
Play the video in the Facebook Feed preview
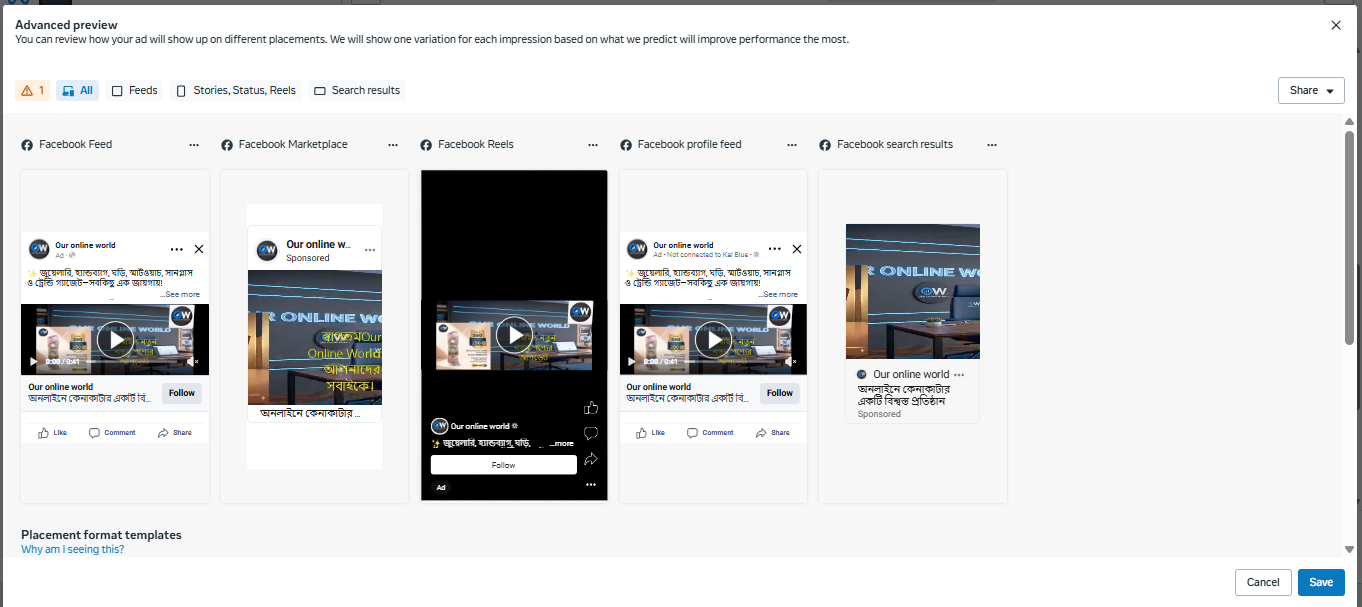tap(115, 340)
